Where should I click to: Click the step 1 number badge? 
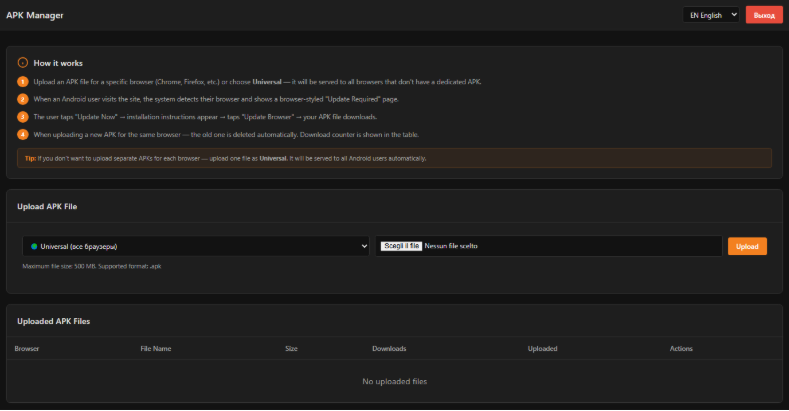[23, 81]
